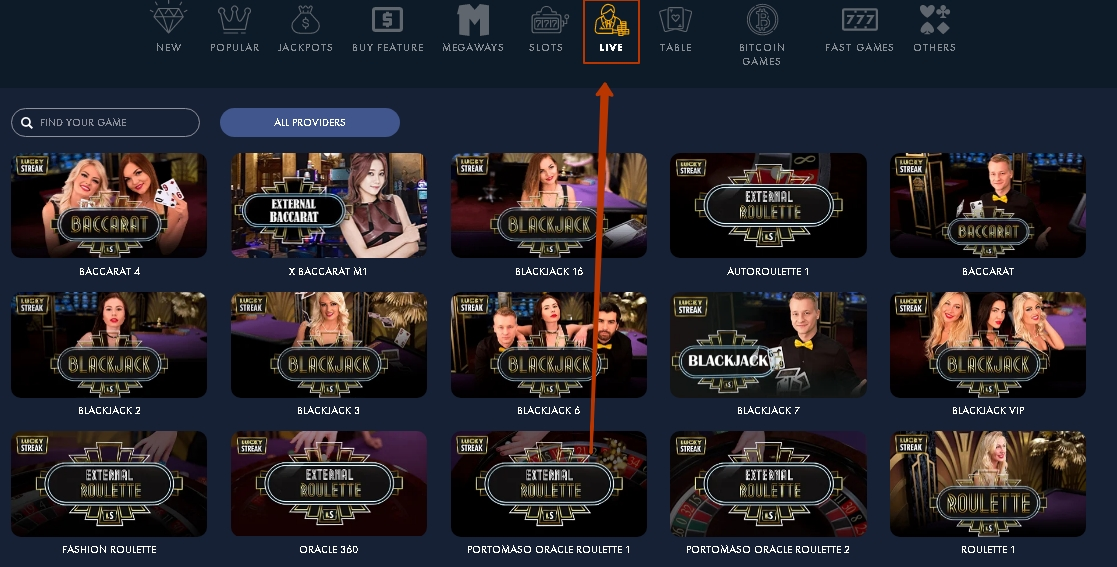The width and height of the screenshot is (1117, 567).
Task: Focus the Find Your Game search field
Action: click(x=105, y=123)
